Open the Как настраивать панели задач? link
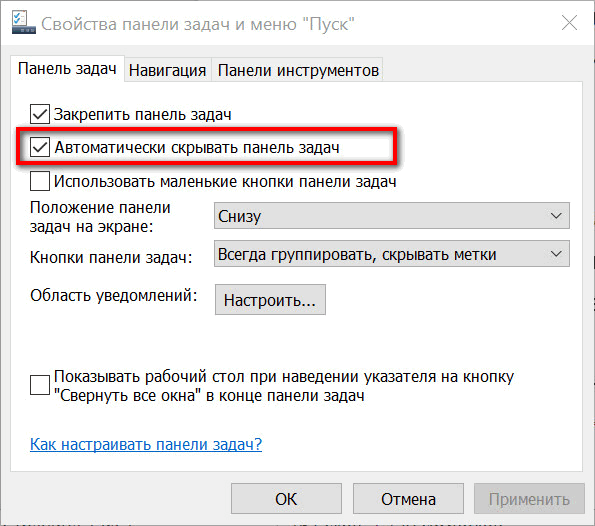This screenshot has width=595, height=526. point(146,444)
